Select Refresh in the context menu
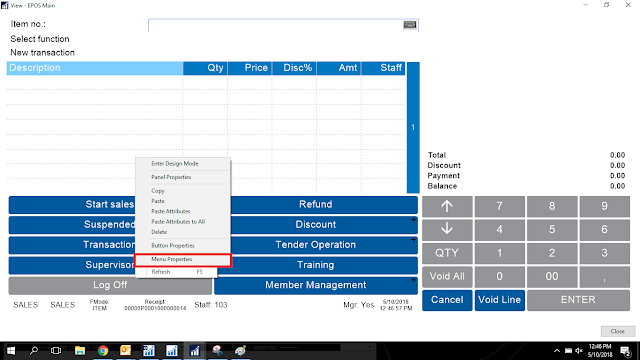Screen dimensions: 640x360 pyautogui.click(x=176, y=272)
